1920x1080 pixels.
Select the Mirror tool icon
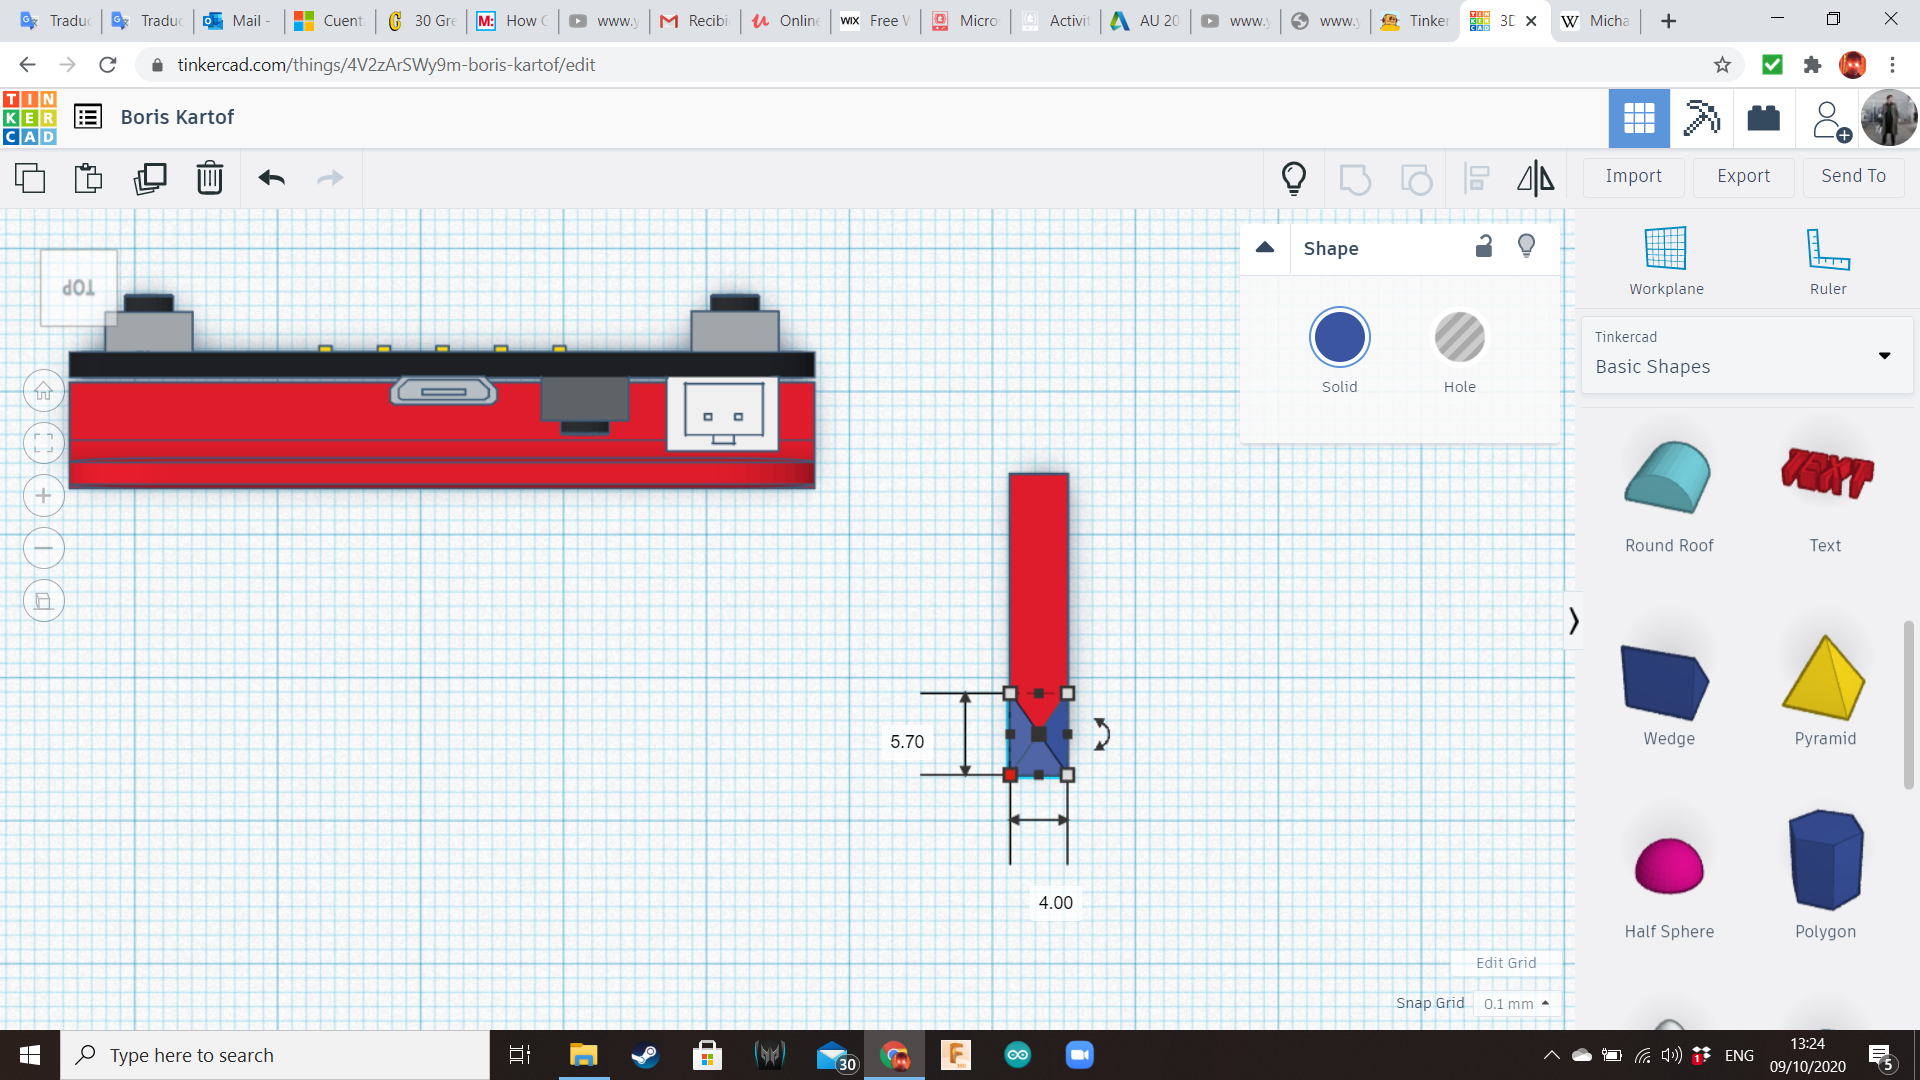pos(1535,178)
